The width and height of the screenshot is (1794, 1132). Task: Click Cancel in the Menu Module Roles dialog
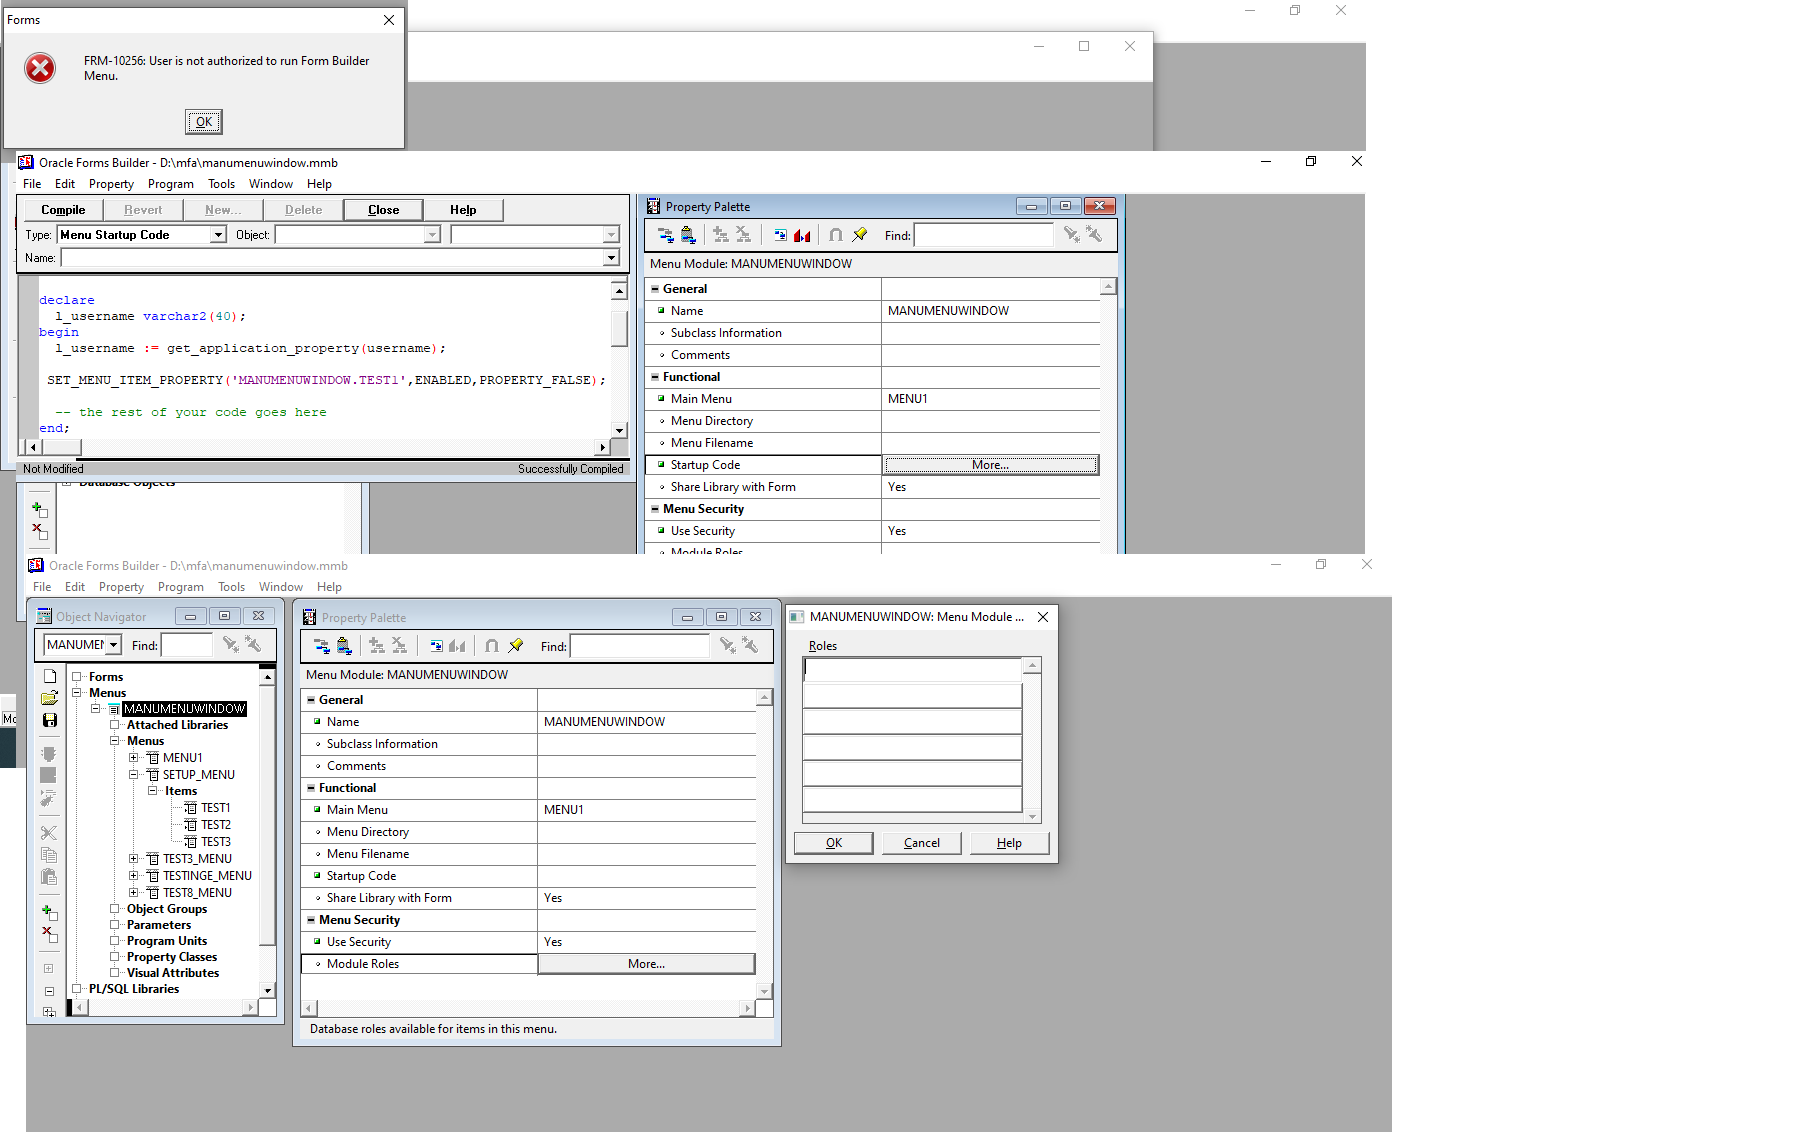pos(921,843)
